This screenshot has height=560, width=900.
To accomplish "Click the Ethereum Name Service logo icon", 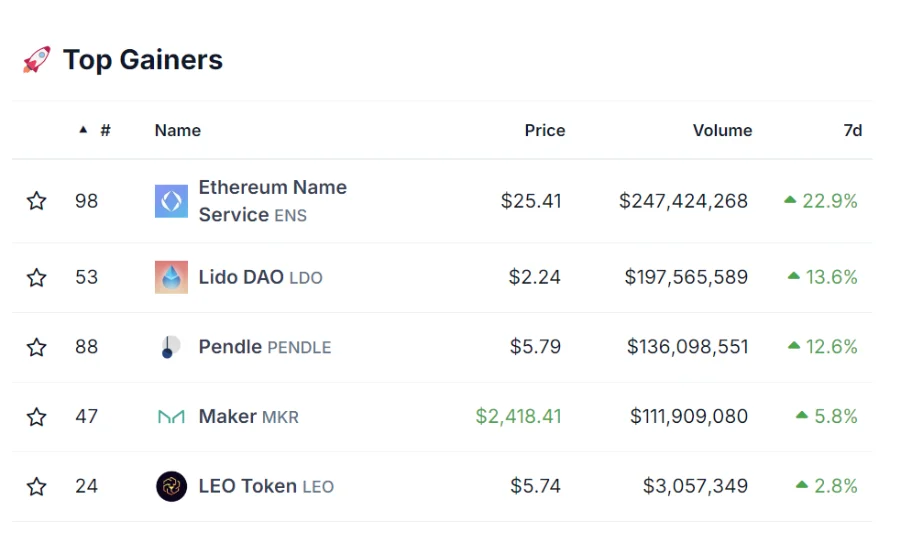I will pos(171,201).
